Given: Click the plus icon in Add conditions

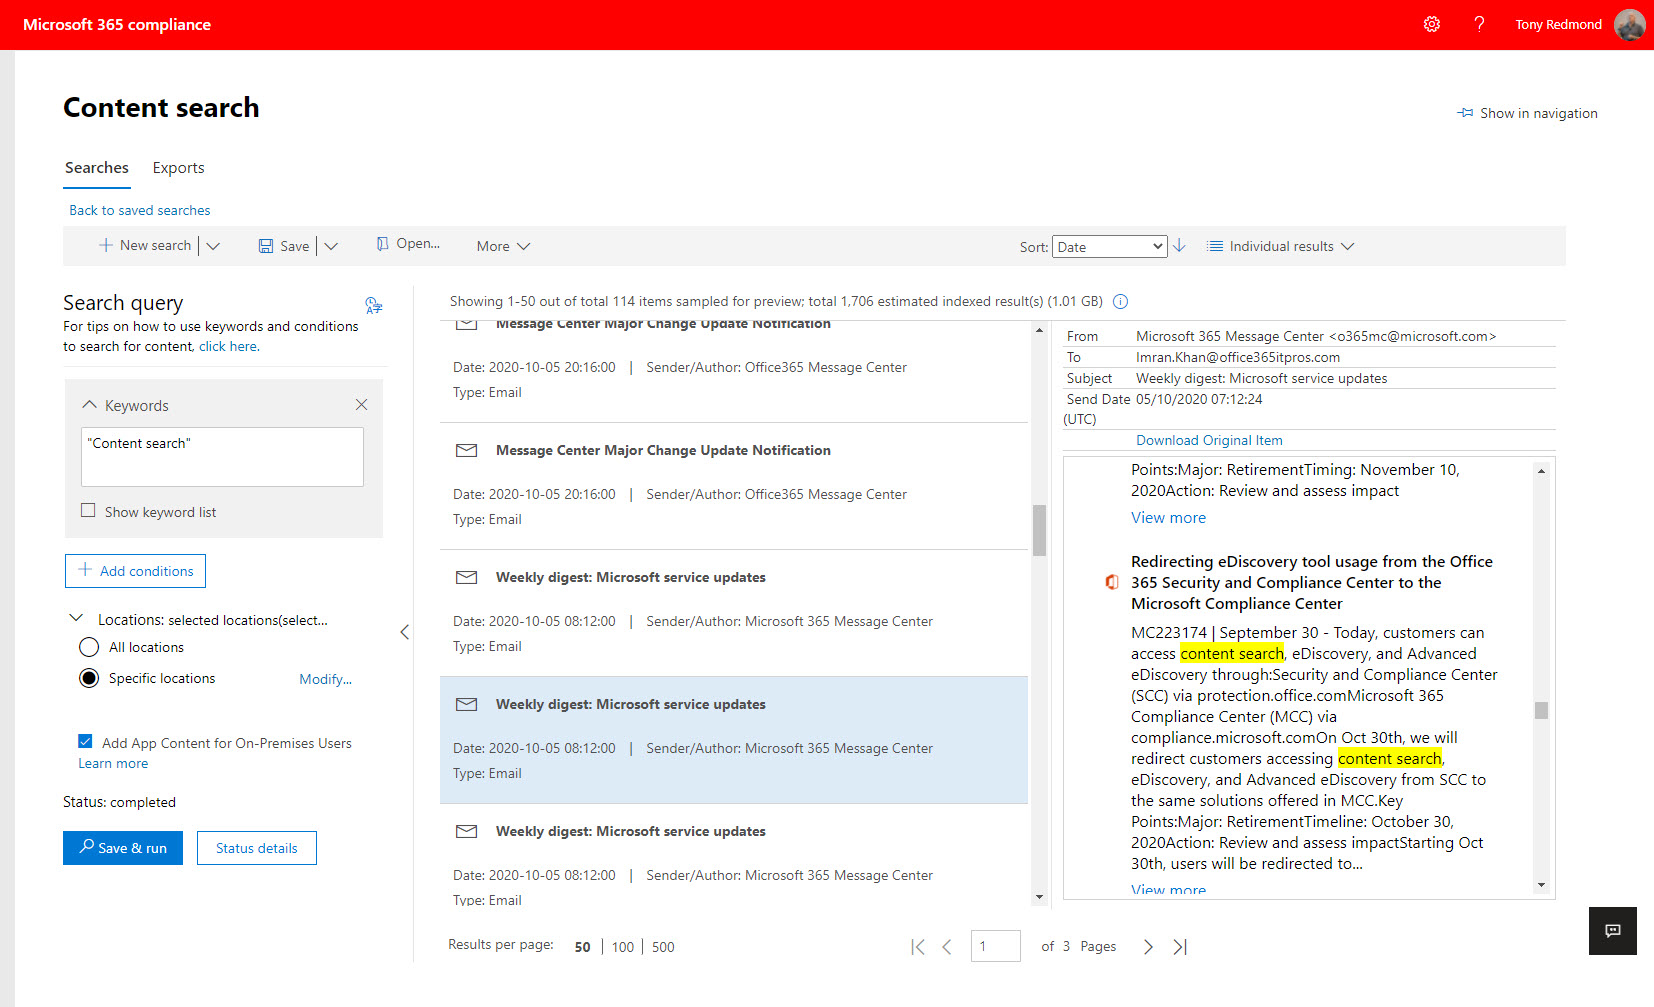Looking at the screenshot, I should pyautogui.click(x=85, y=570).
